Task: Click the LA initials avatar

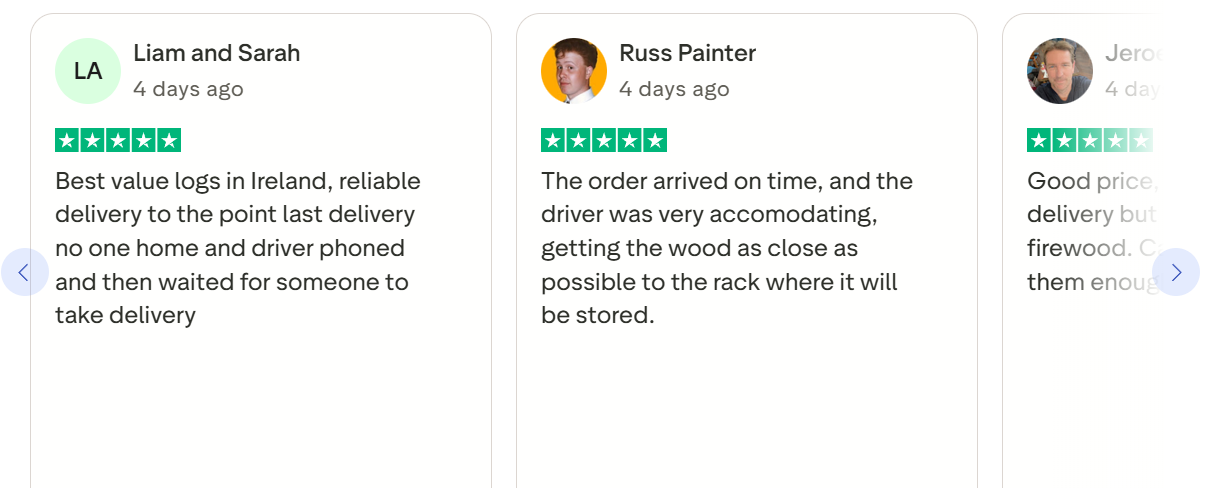Action: (x=88, y=71)
